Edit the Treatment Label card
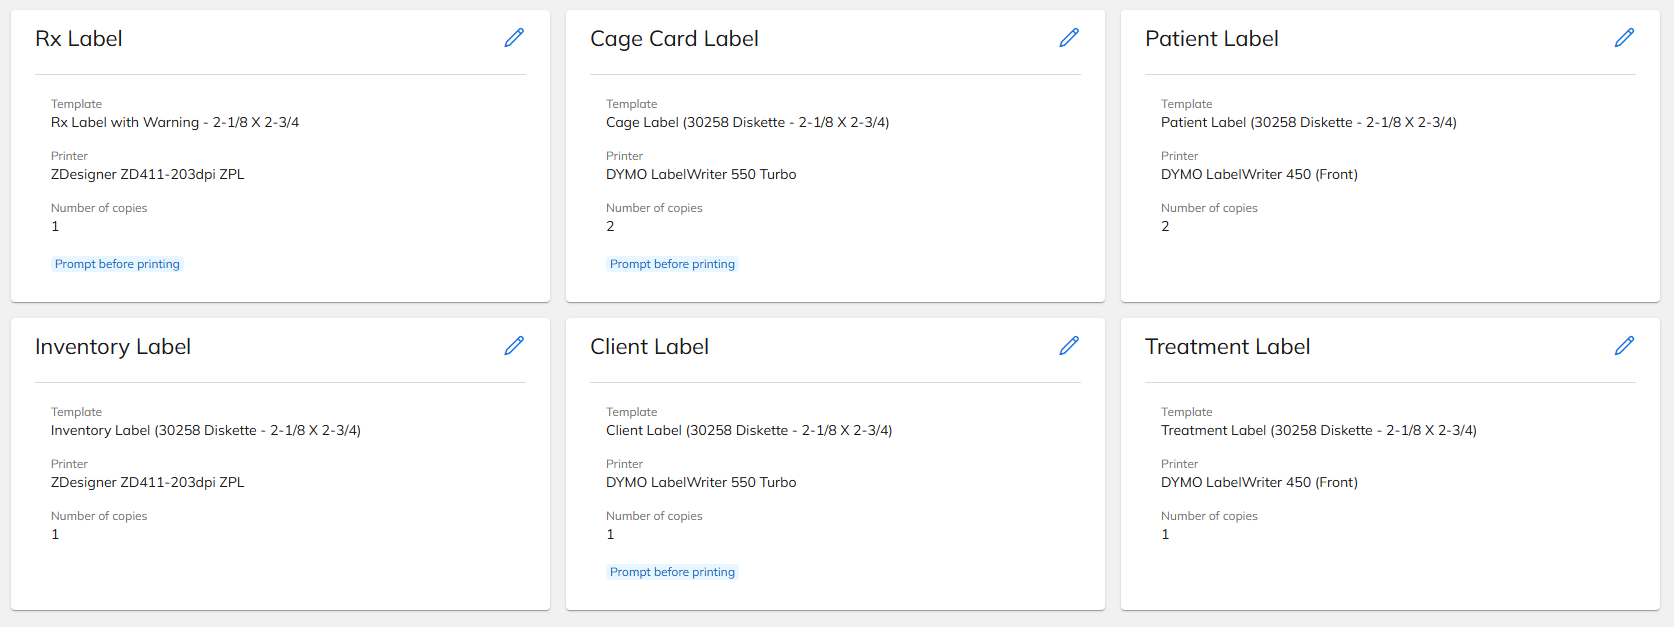Screen dimensions: 1674x627 (1624, 346)
